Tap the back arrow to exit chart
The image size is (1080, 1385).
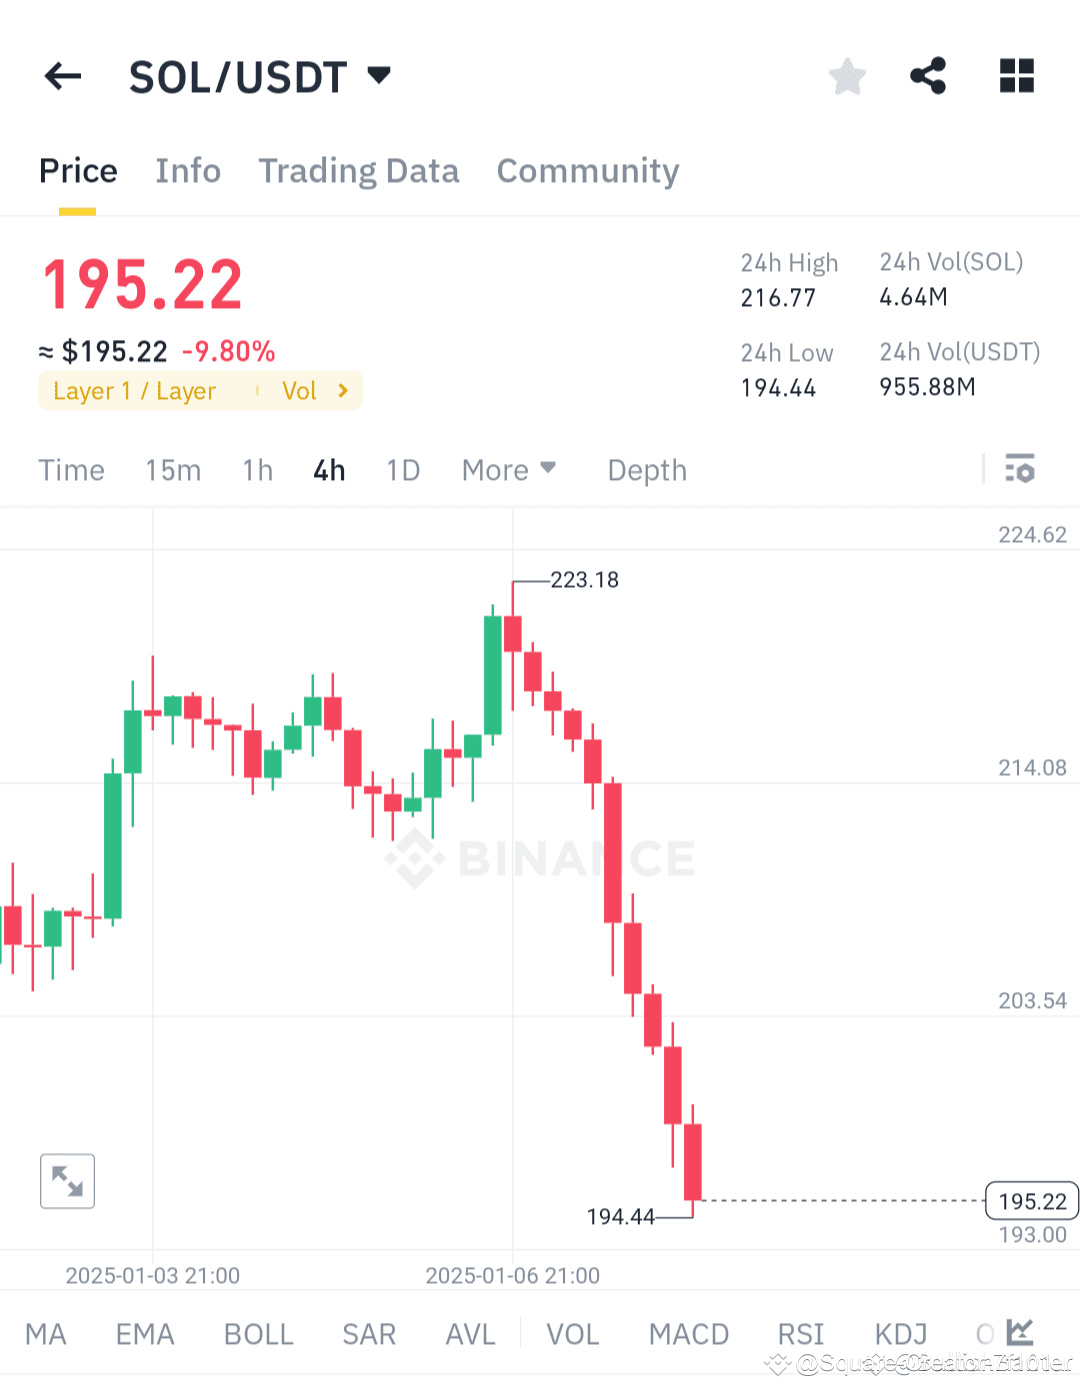(62, 76)
